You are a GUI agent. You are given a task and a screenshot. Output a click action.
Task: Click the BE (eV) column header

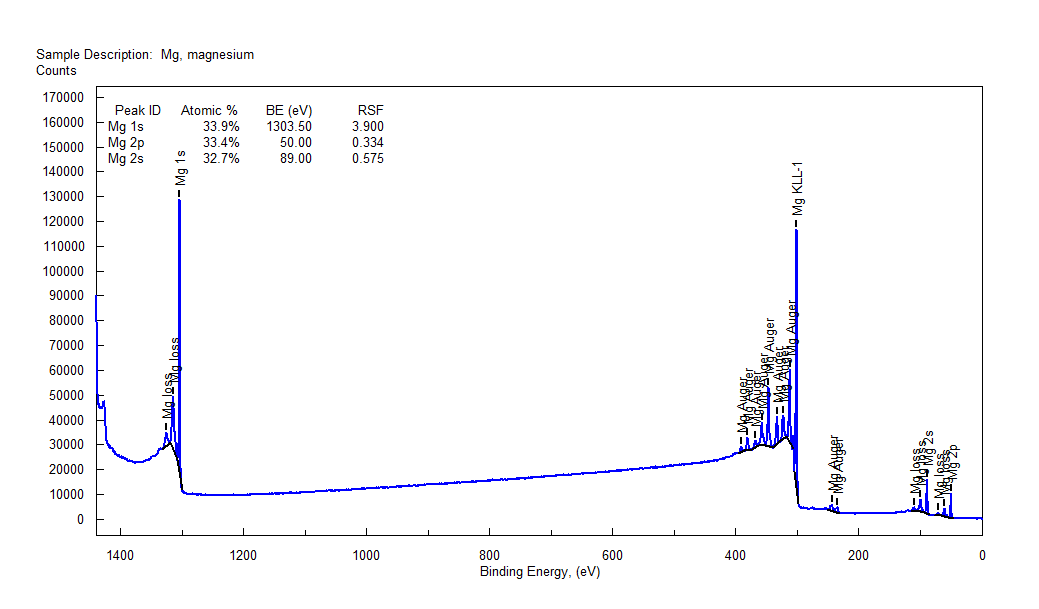289,111
